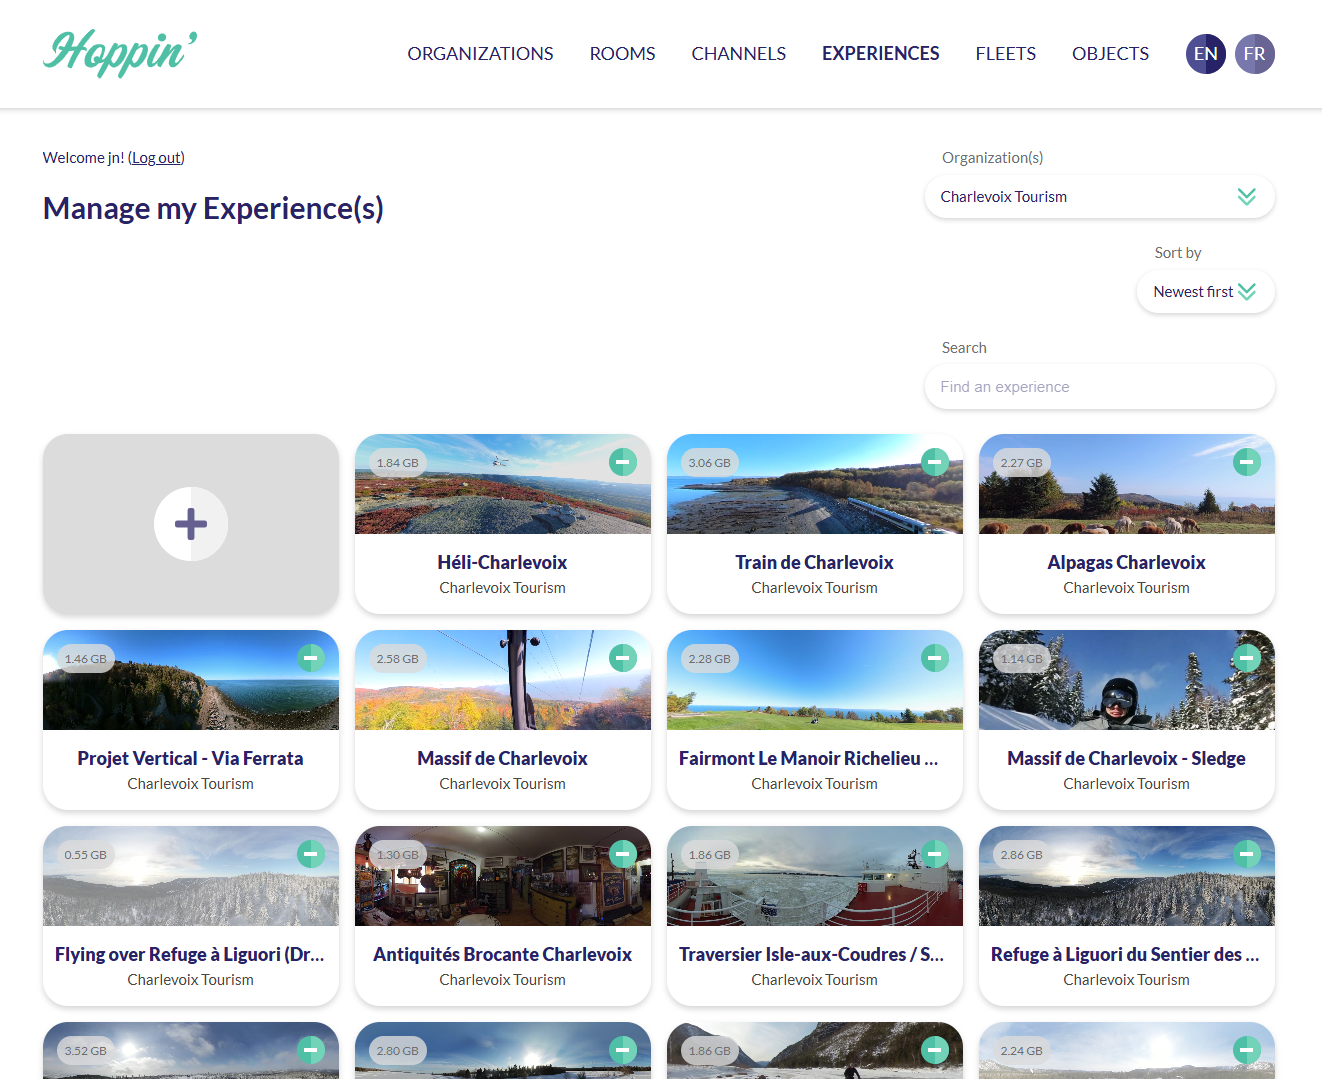Click Charlevoix Tourism under Massif de Charlevoix - Sledge

click(x=1126, y=784)
